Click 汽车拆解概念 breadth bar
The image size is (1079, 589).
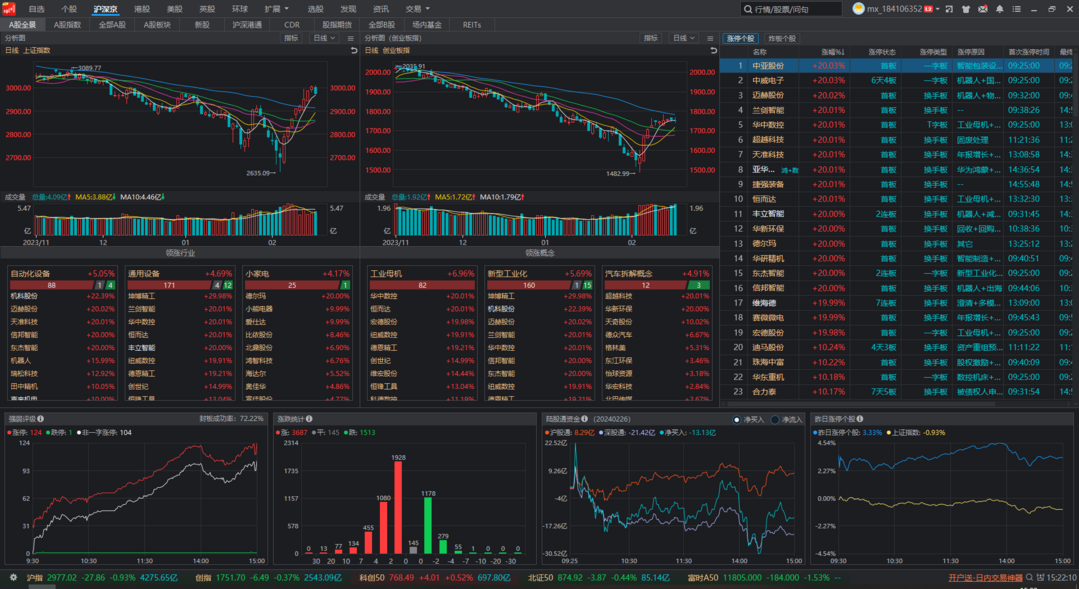pyautogui.click(x=657, y=285)
